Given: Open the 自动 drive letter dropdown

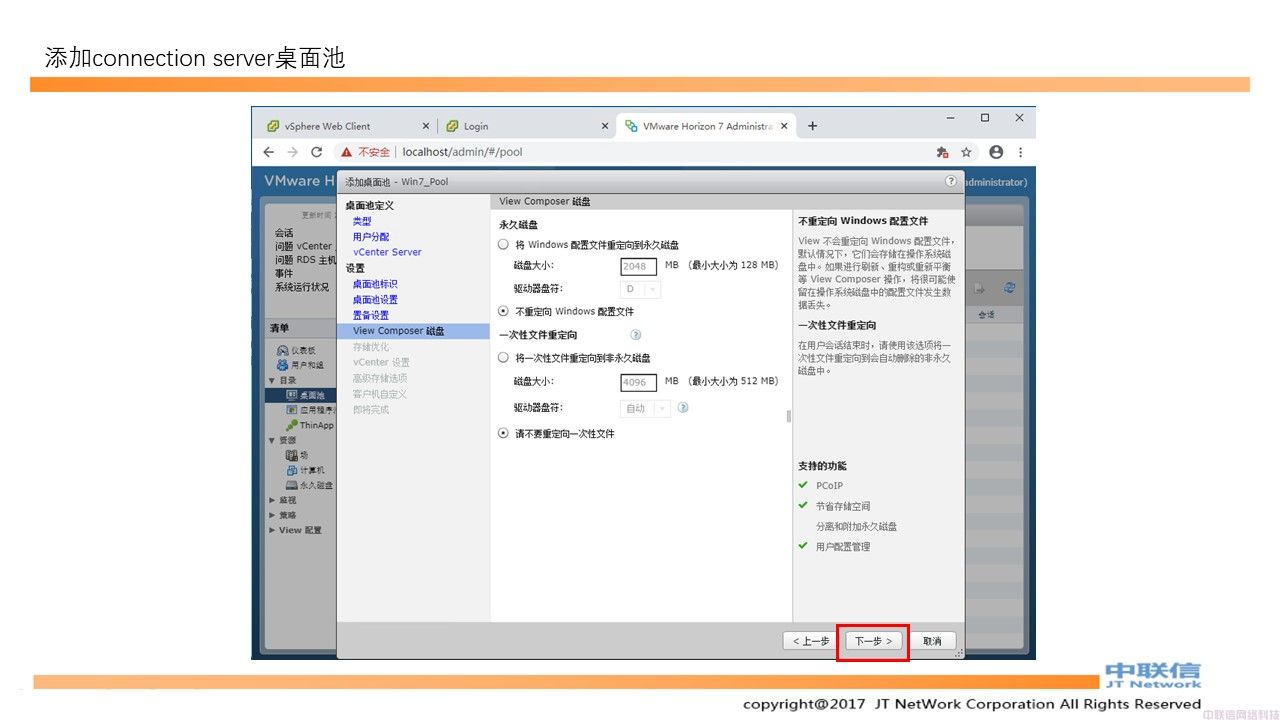Looking at the screenshot, I should (x=645, y=408).
